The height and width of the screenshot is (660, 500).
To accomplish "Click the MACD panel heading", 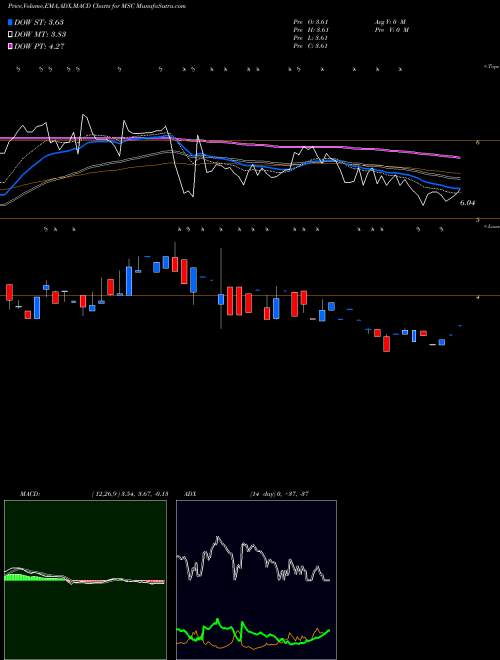I will [30, 494].
